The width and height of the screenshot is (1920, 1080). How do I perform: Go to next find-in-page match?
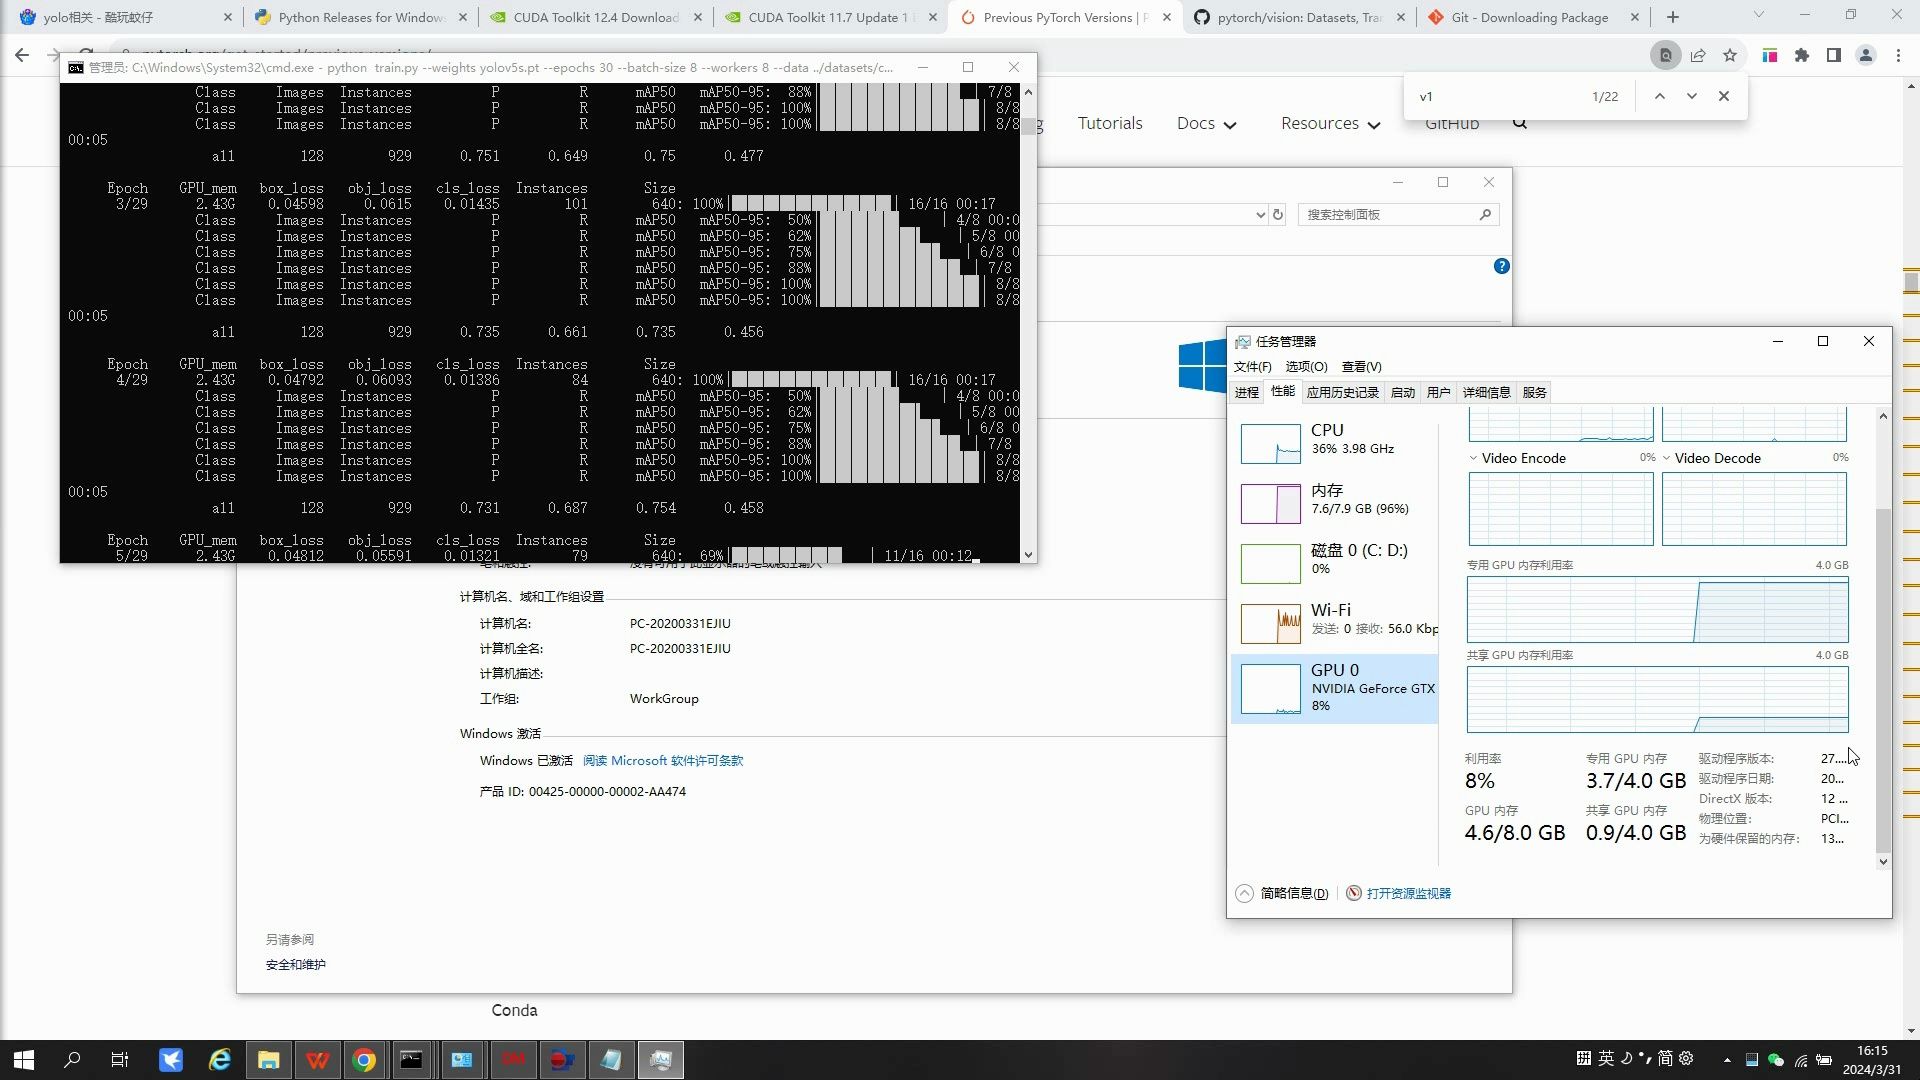[x=1692, y=96]
